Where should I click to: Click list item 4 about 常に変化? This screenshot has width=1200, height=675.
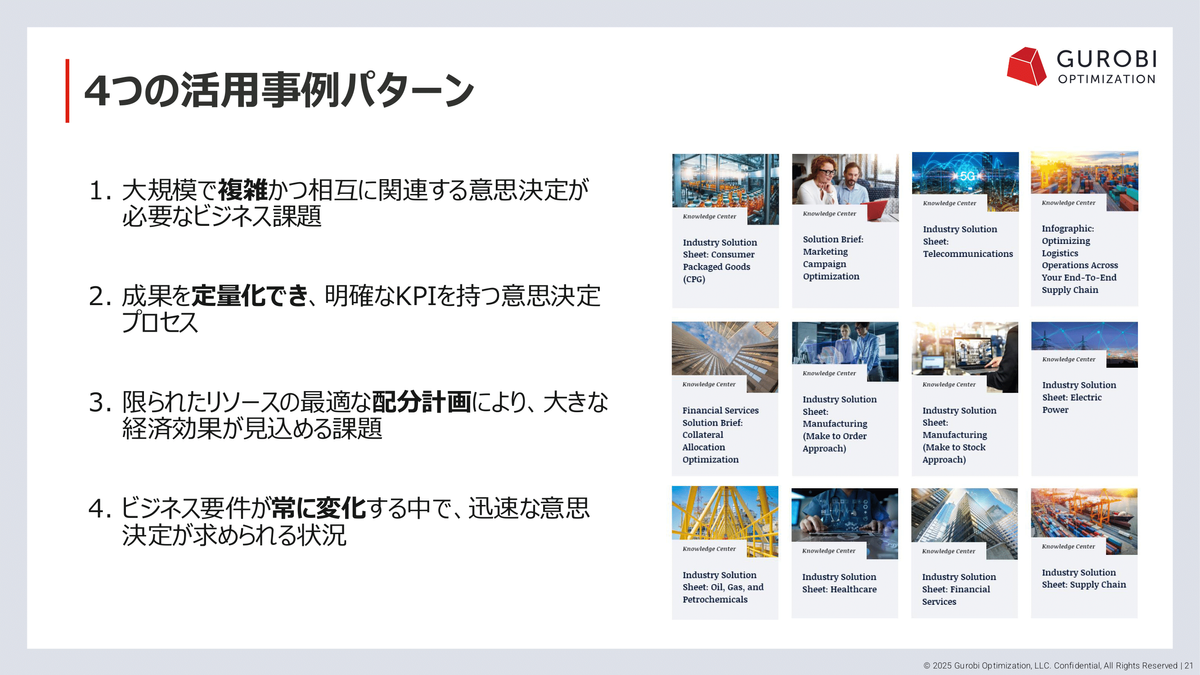340,522
